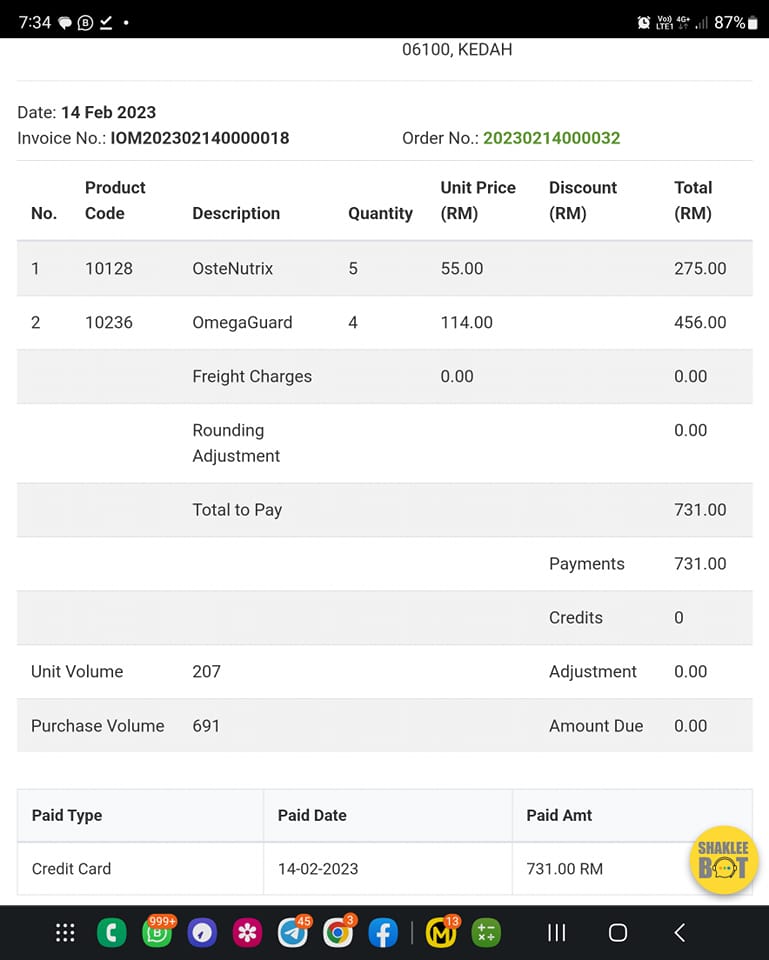The image size is (769, 960).
Task: Tap the Paid Type column header
Action: (x=67, y=815)
